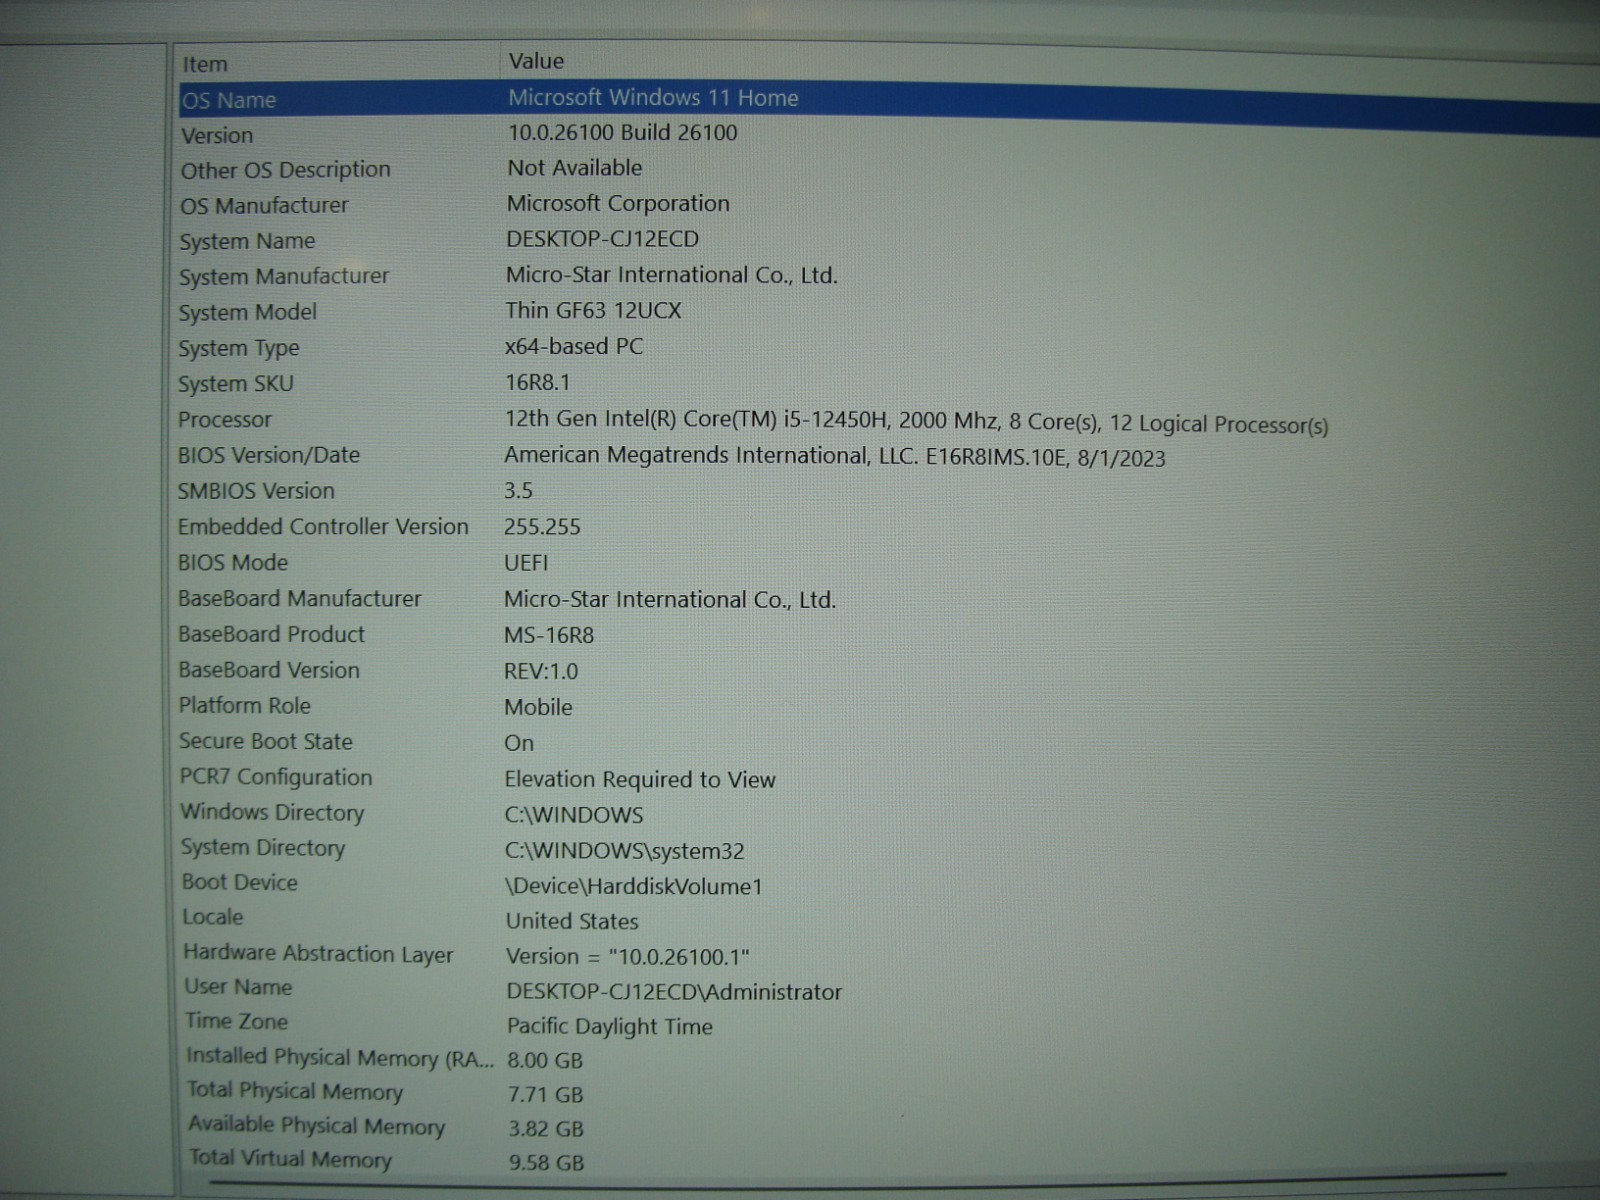Screen dimensions: 1600x1200
Task: Select the BaseBoard Version row
Action: (269, 671)
